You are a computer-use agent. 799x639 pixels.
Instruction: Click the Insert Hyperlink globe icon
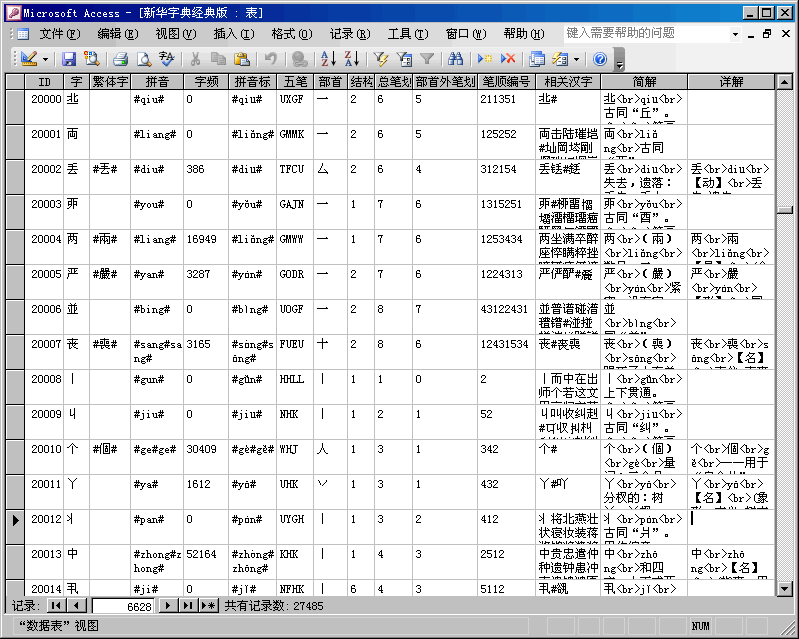click(x=300, y=59)
